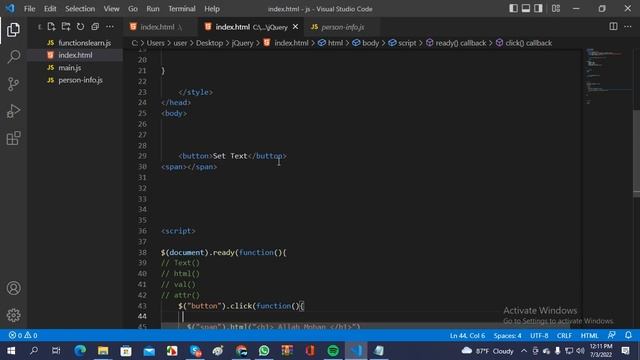Click the editor vertical scrollbar
Screen dimensions: 640x360
point(636,153)
